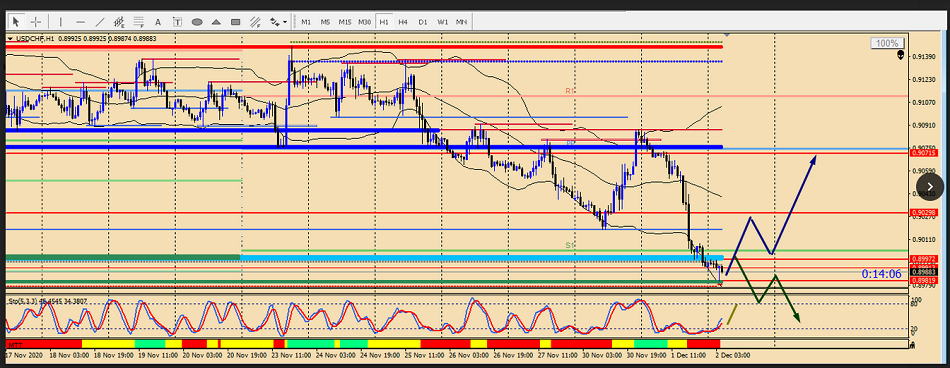
Task: Choose the text label tool
Action: click(x=178, y=22)
